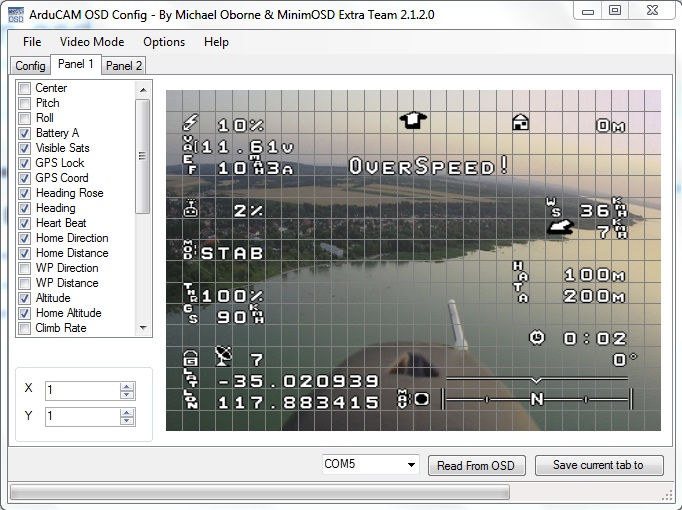
Task: Click the X coordinate input field
Action: coord(83,390)
